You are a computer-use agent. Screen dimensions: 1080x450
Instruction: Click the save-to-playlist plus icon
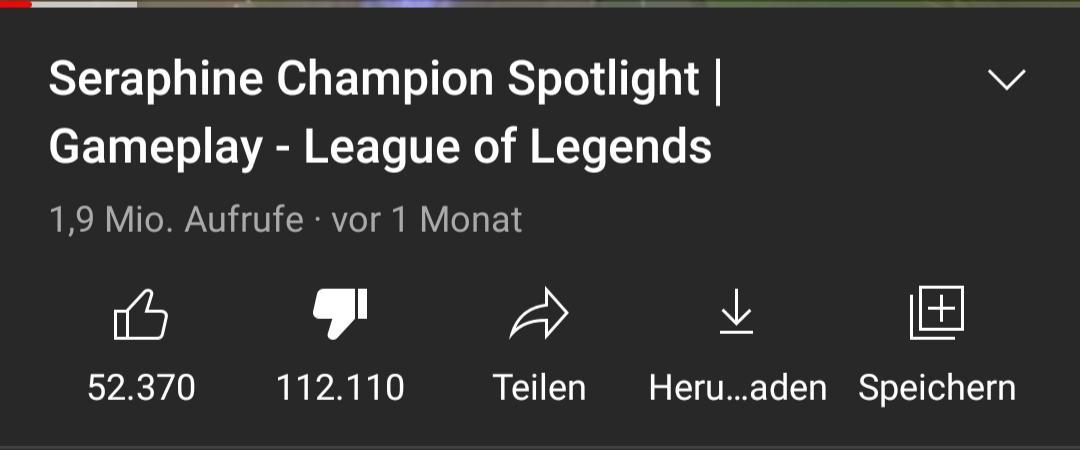(936, 313)
